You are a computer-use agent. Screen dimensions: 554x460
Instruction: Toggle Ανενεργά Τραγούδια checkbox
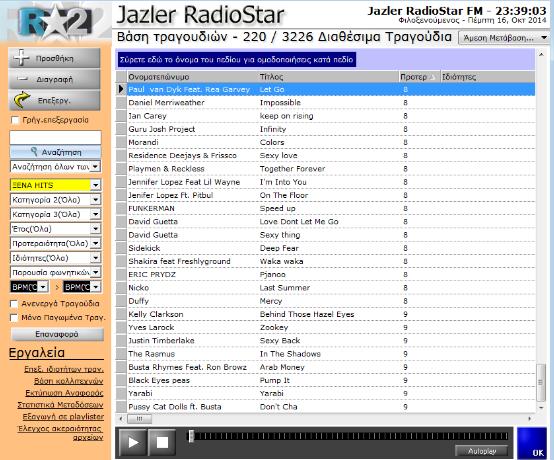click(14, 304)
